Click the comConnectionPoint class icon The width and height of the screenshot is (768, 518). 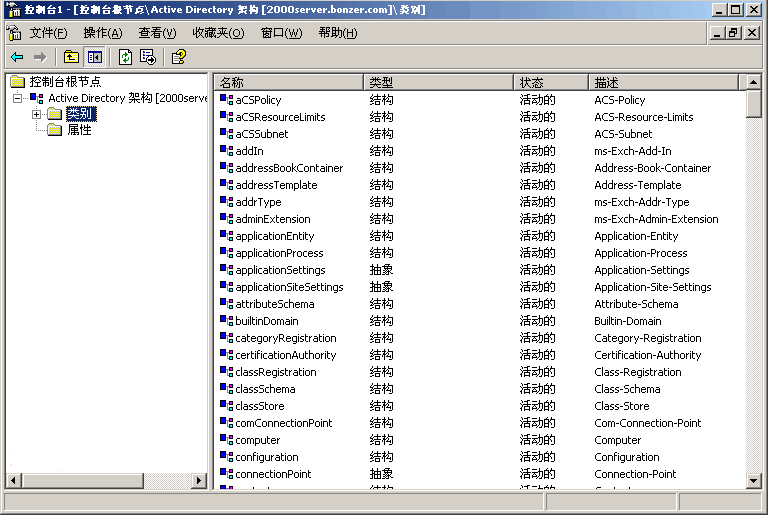[226, 423]
